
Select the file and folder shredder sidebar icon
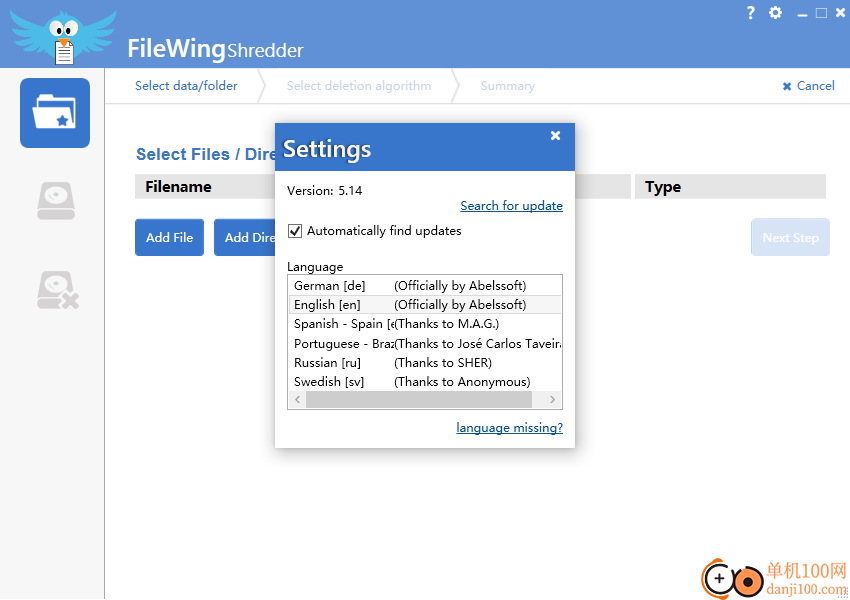(55, 113)
